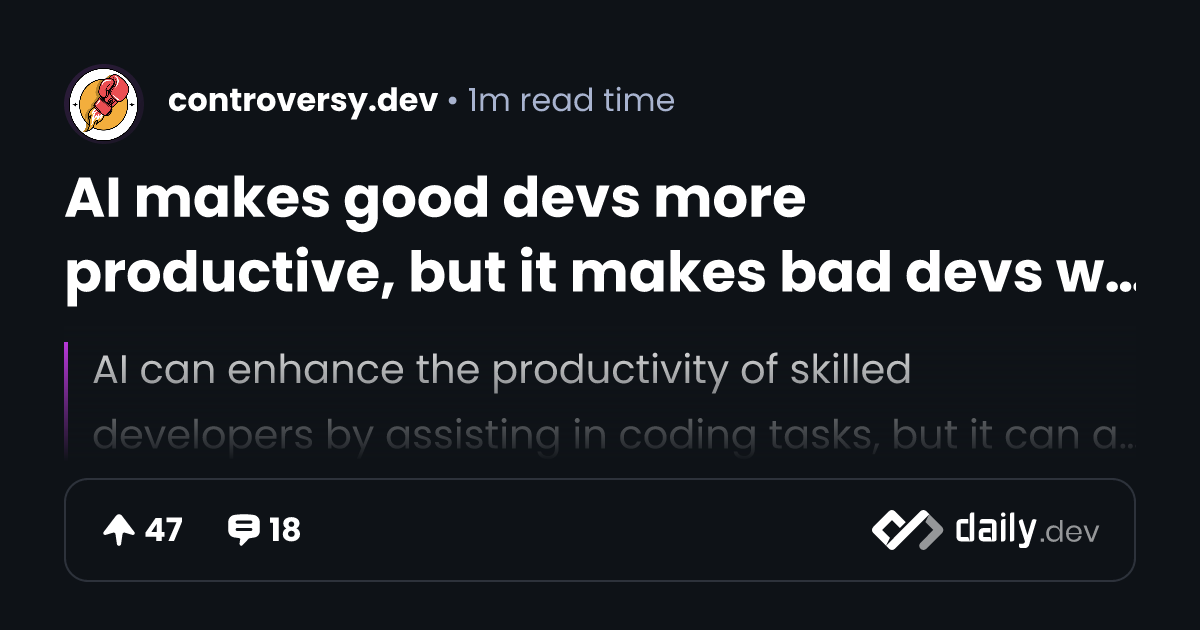Screen dimensions: 1200x630
Task: Click the blank dark area above the avatar
Action: click(x=104, y=30)
